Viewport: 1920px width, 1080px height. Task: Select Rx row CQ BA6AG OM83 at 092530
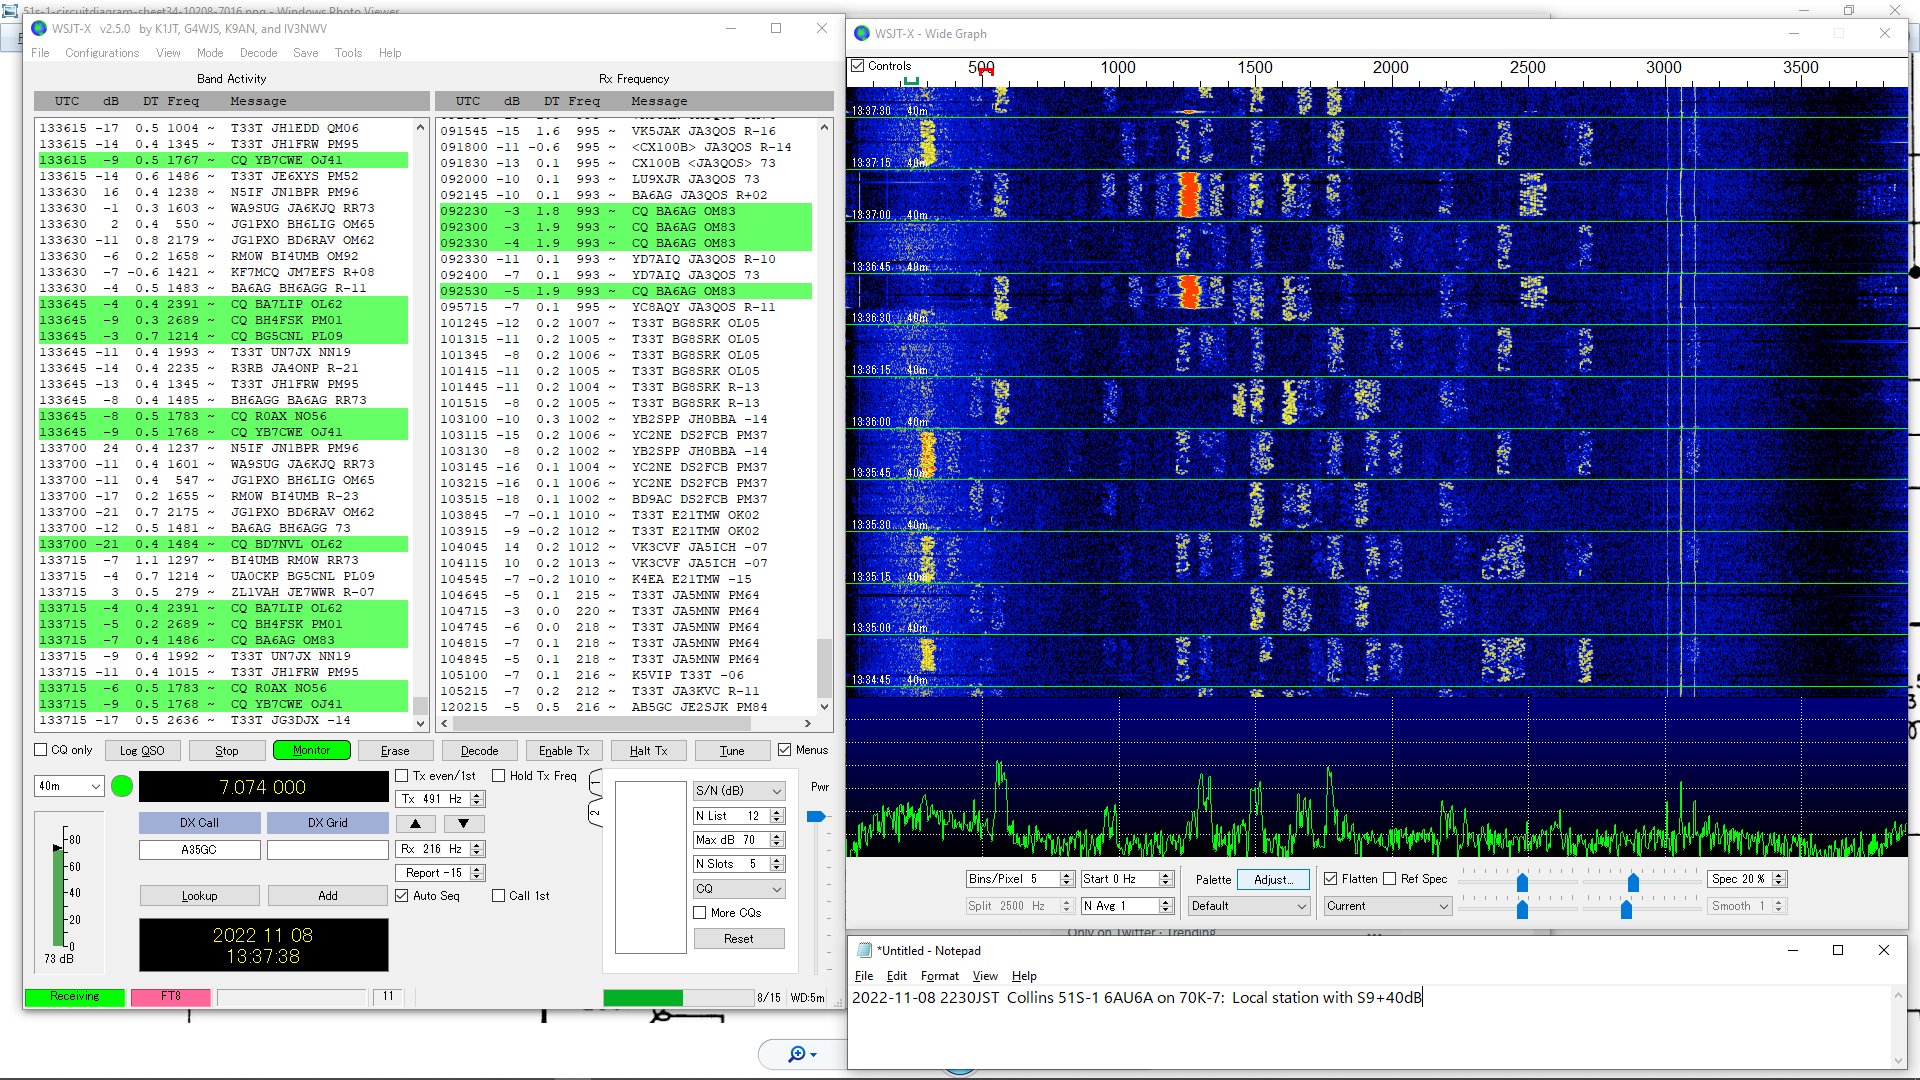626,291
